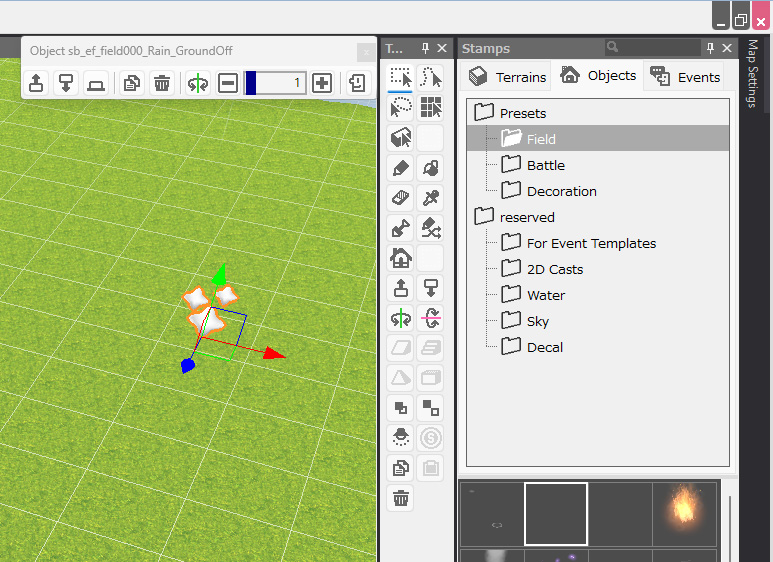The height and width of the screenshot is (562, 773).
Task: Click the copy object icon in Object toolbar
Action: pyautogui.click(x=132, y=83)
